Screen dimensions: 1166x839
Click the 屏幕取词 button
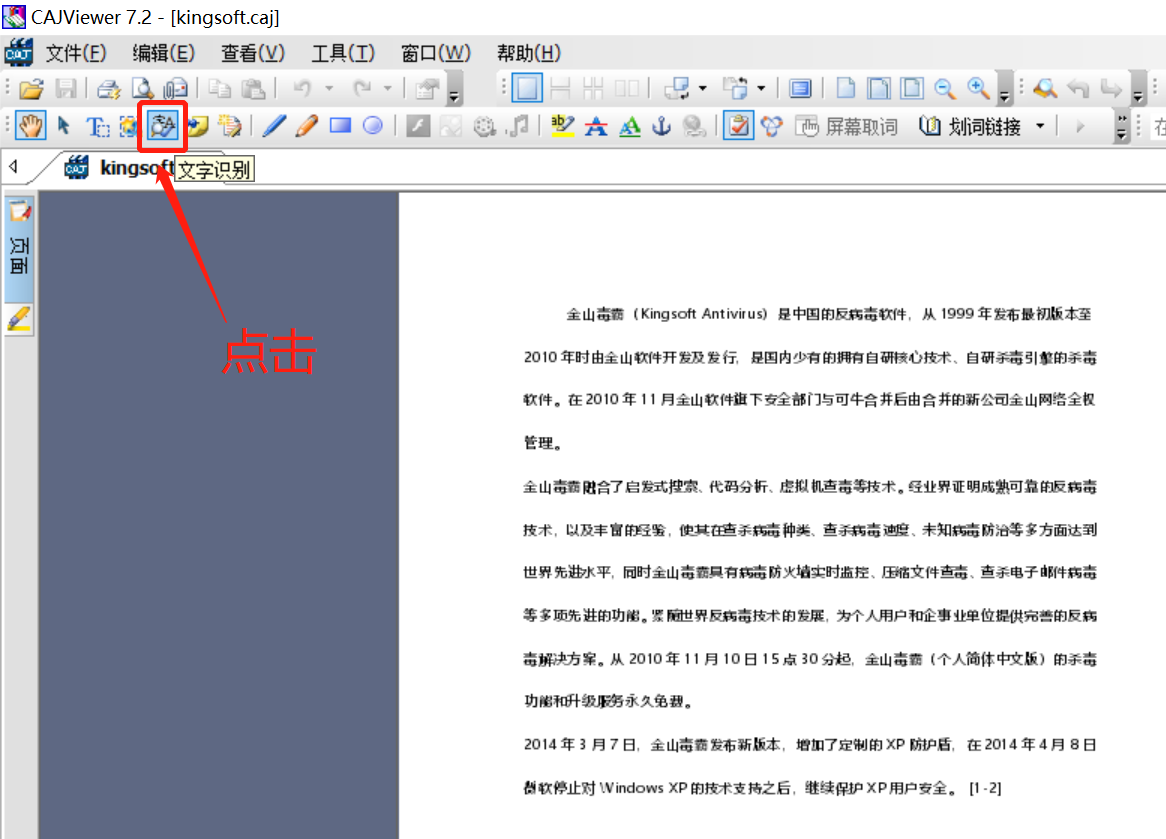(846, 126)
